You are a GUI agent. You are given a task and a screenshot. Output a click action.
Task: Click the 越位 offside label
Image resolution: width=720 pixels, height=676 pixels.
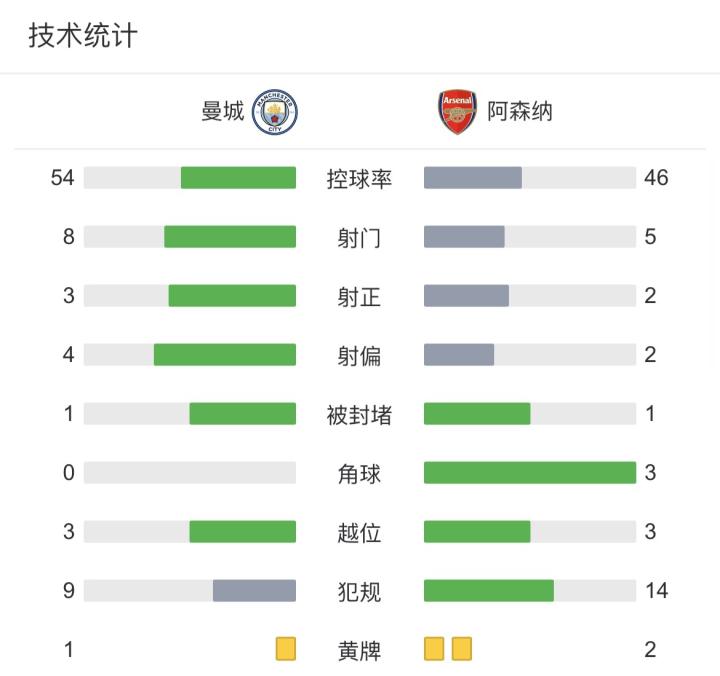(x=359, y=533)
